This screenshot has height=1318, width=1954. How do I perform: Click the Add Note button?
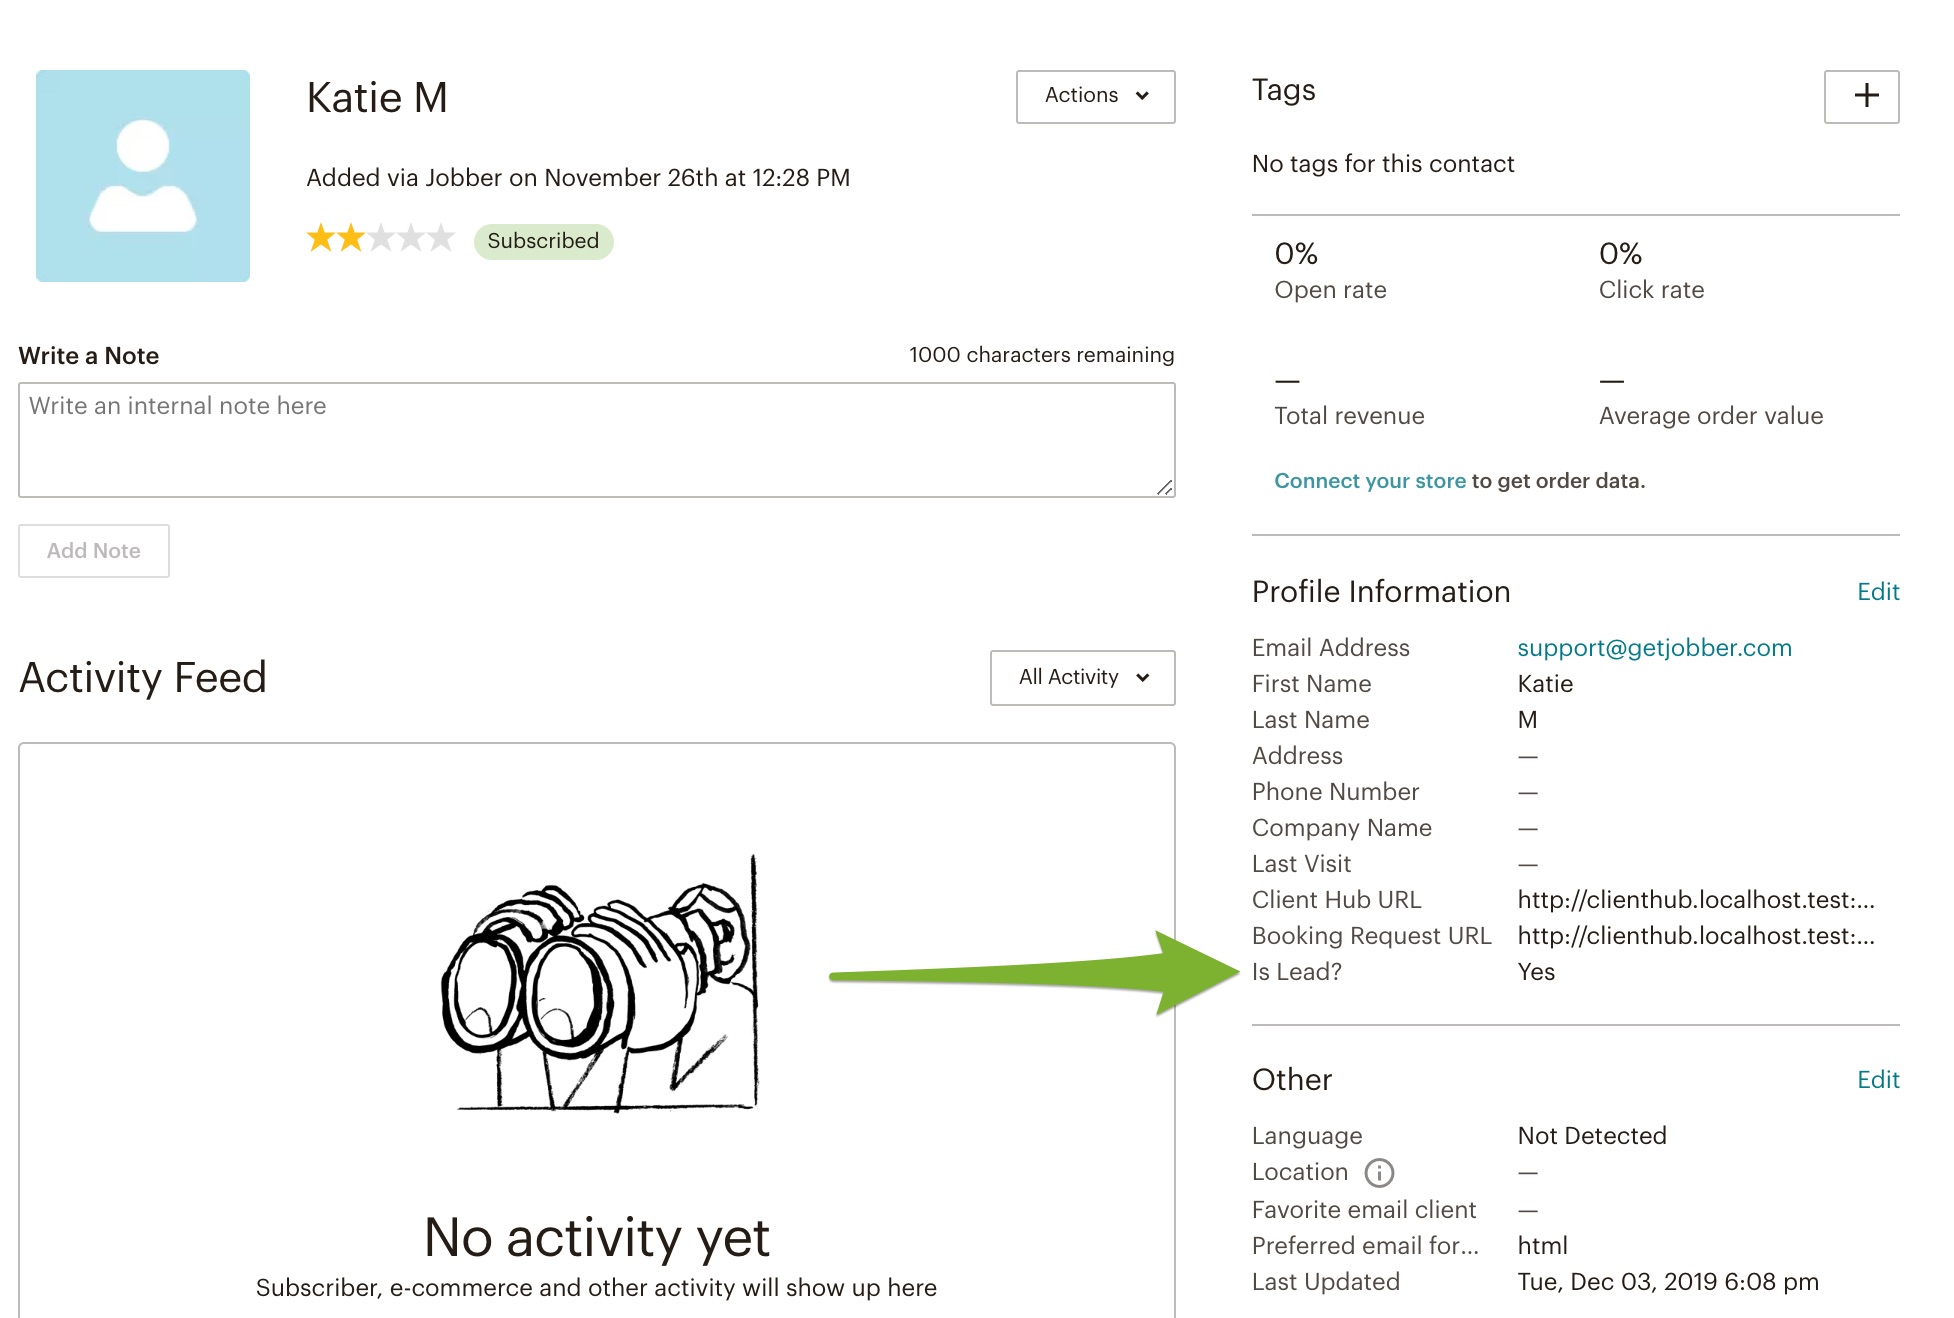(x=93, y=550)
